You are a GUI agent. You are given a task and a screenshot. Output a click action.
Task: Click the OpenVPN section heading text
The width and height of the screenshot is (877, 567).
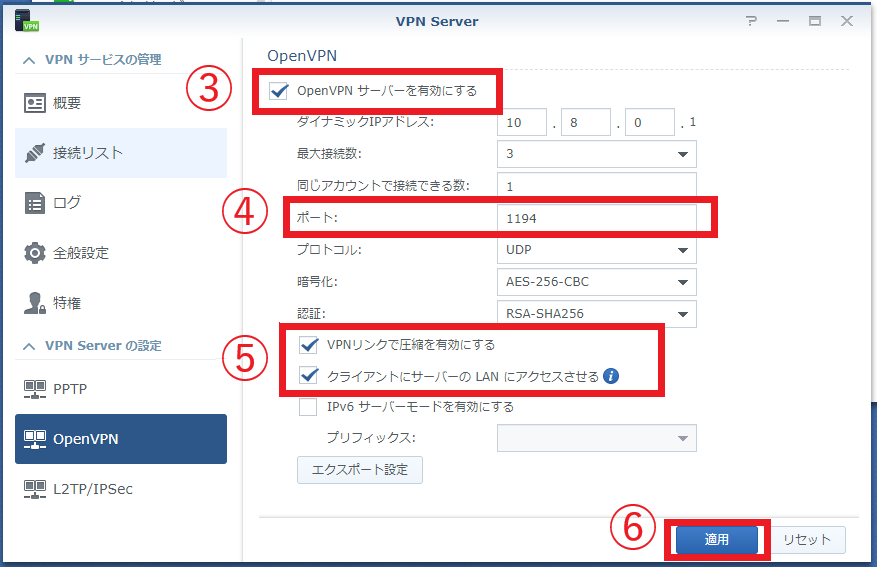[x=302, y=56]
